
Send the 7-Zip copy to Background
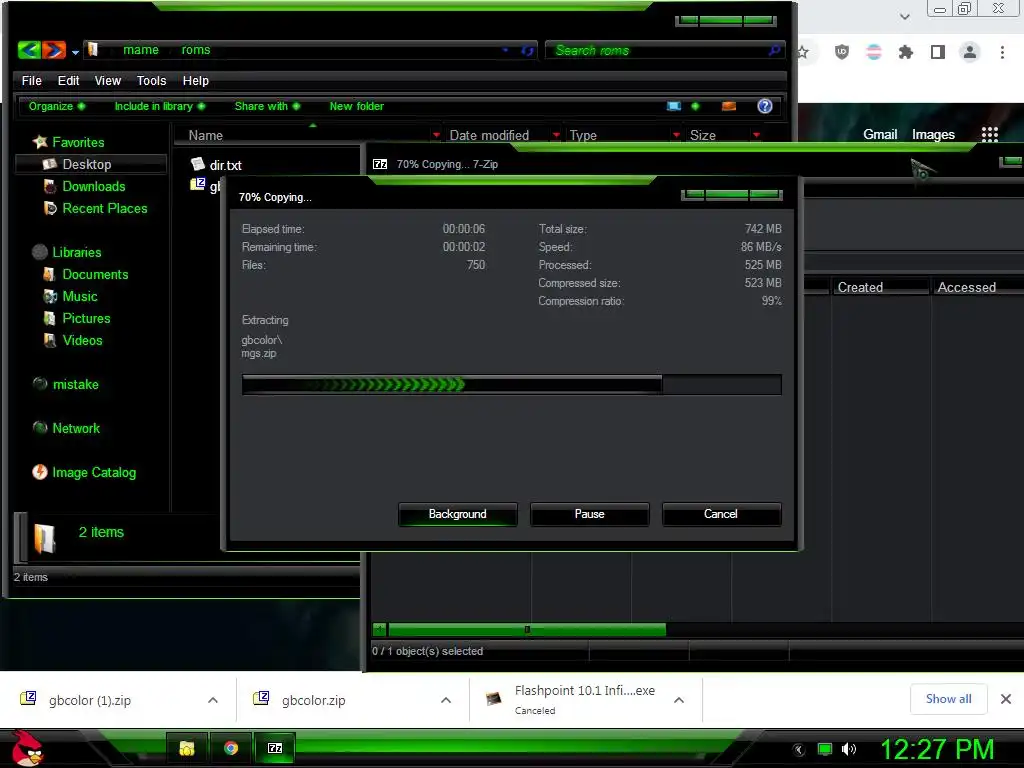tap(457, 514)
